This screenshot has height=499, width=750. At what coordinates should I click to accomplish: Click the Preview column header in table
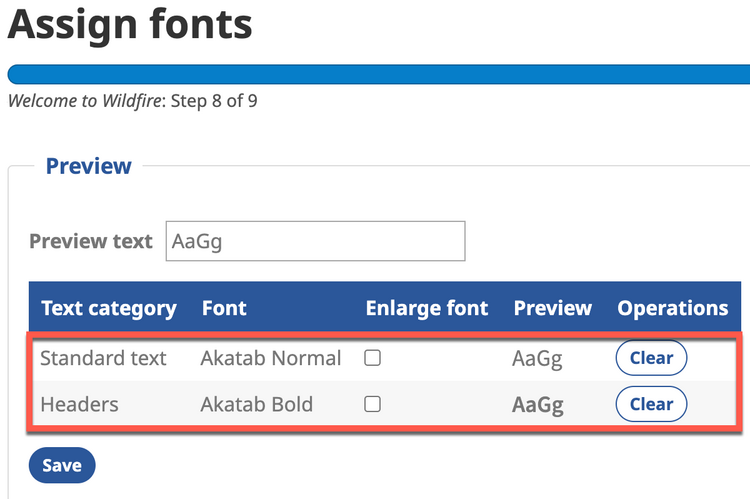tap(553, 308)
